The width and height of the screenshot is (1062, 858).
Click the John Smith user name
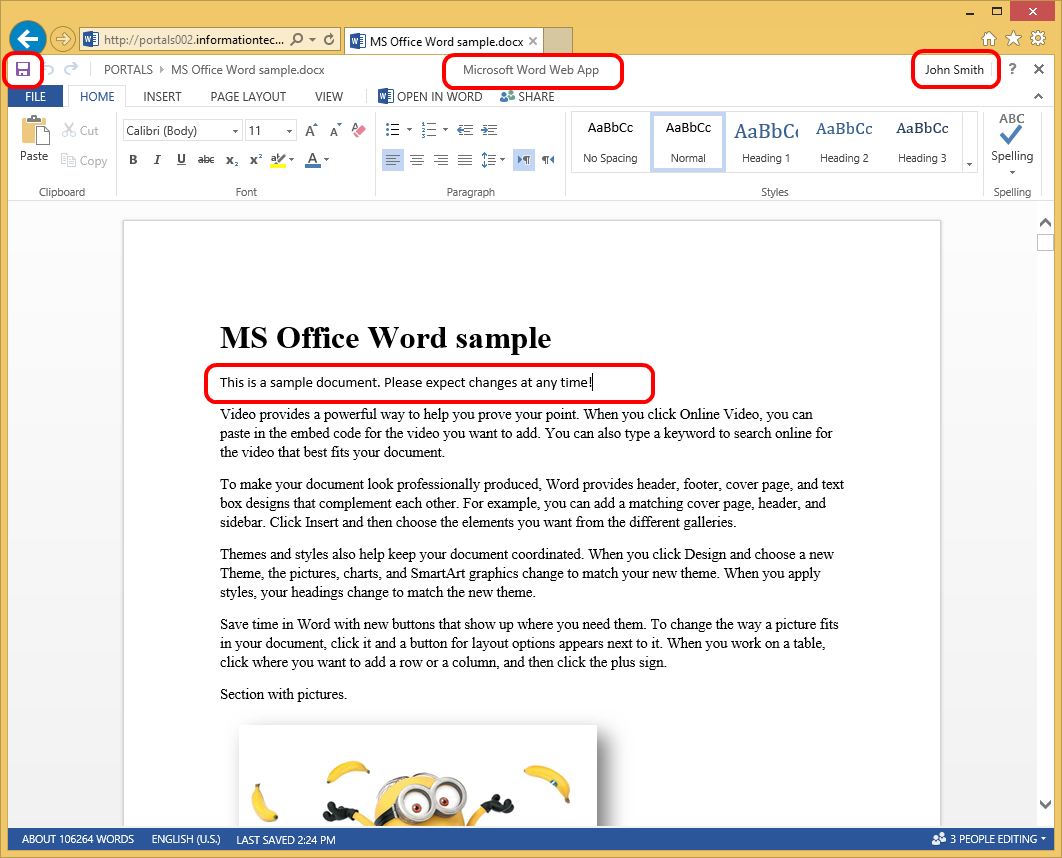tap(954, 69)
